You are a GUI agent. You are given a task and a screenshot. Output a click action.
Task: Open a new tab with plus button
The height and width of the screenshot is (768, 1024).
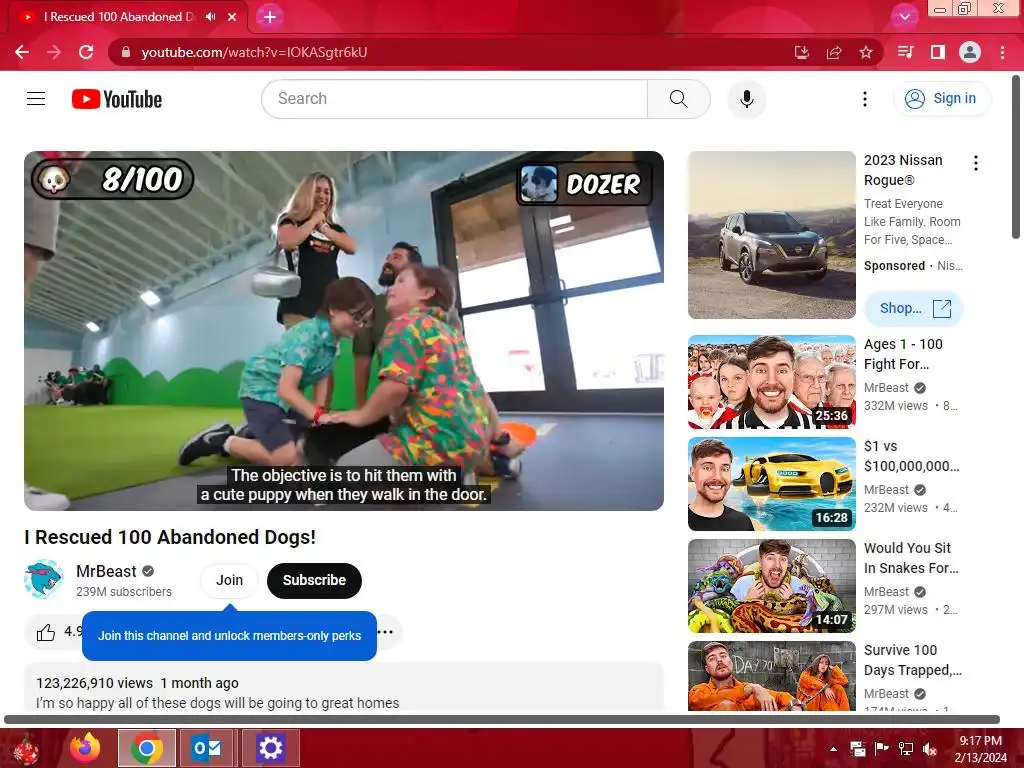[270, 17]
